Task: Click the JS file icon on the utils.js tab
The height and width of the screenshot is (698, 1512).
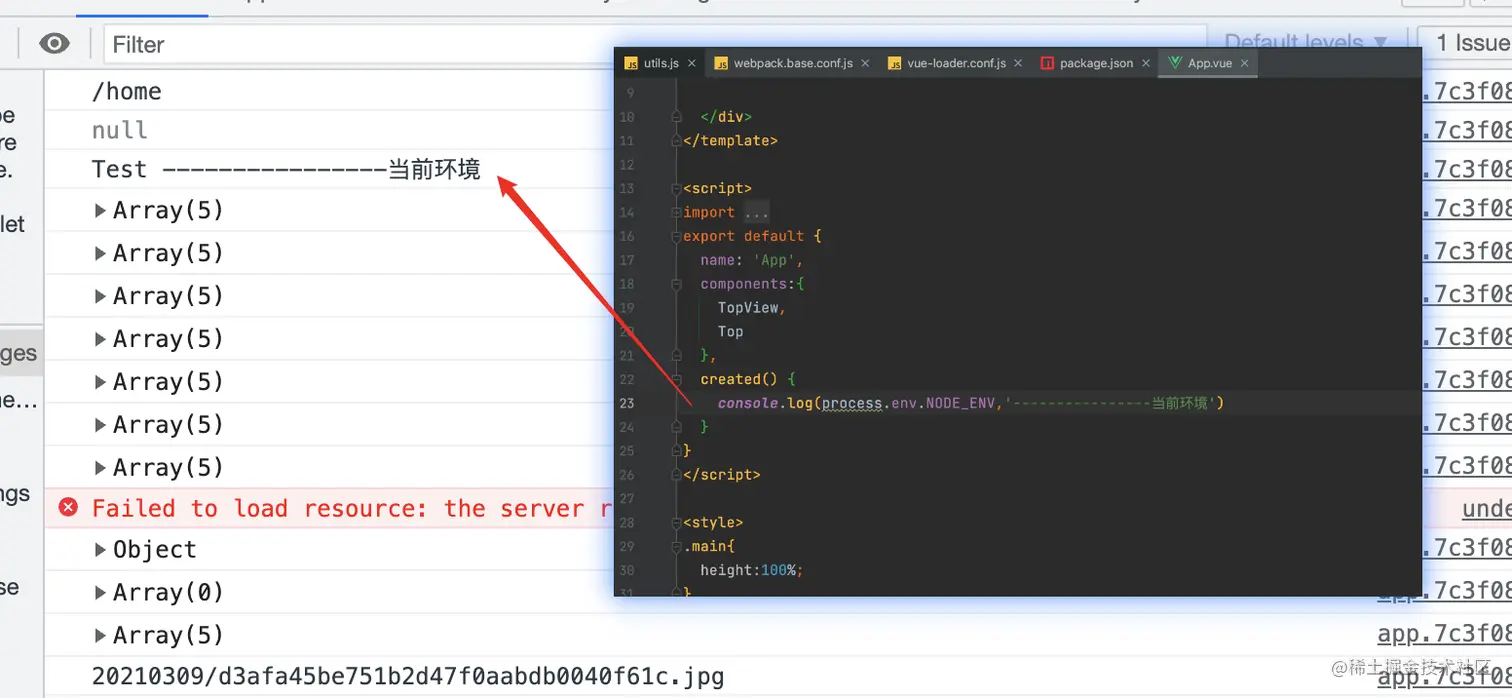Action: coord(631,63)
